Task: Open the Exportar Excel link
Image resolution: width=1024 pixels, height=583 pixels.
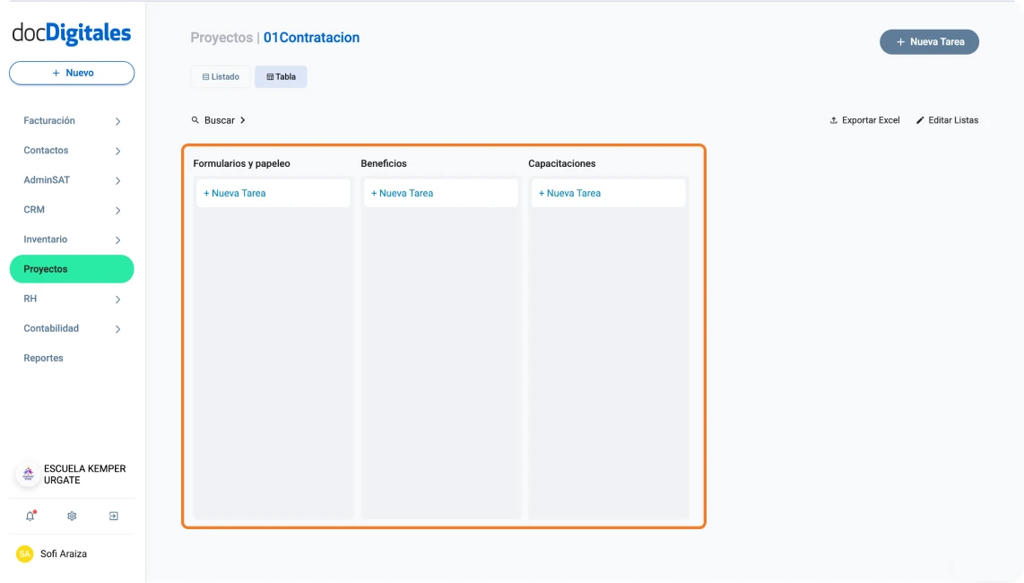Action: click(870, 120)
